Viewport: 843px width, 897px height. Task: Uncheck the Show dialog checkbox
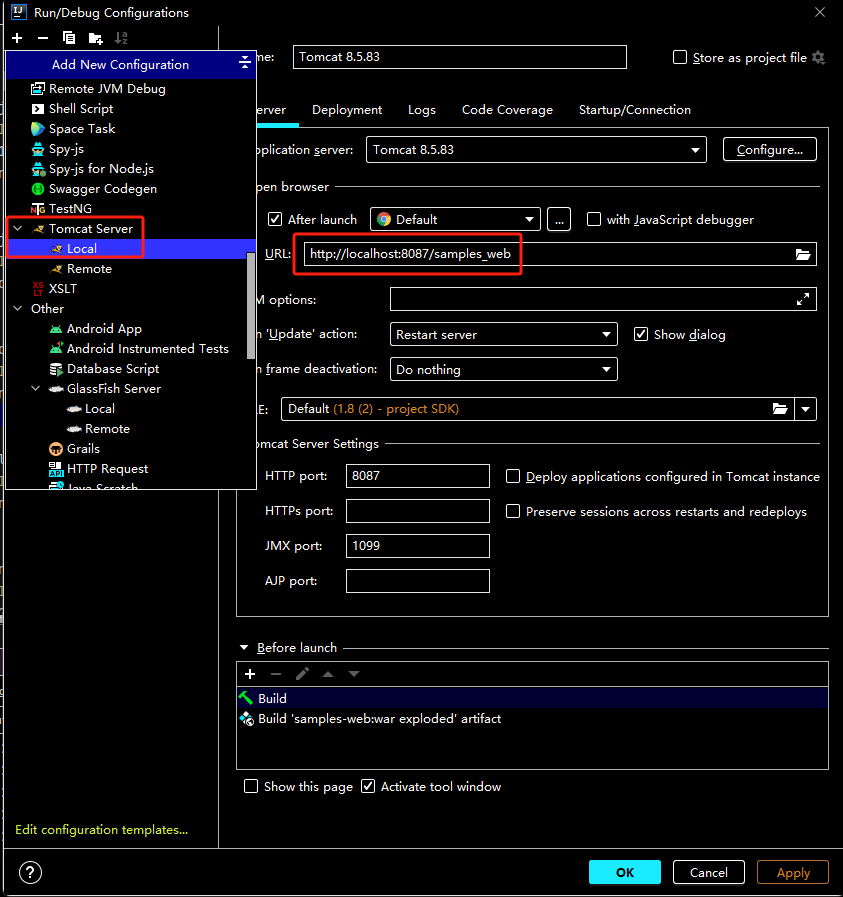[641, 335]
